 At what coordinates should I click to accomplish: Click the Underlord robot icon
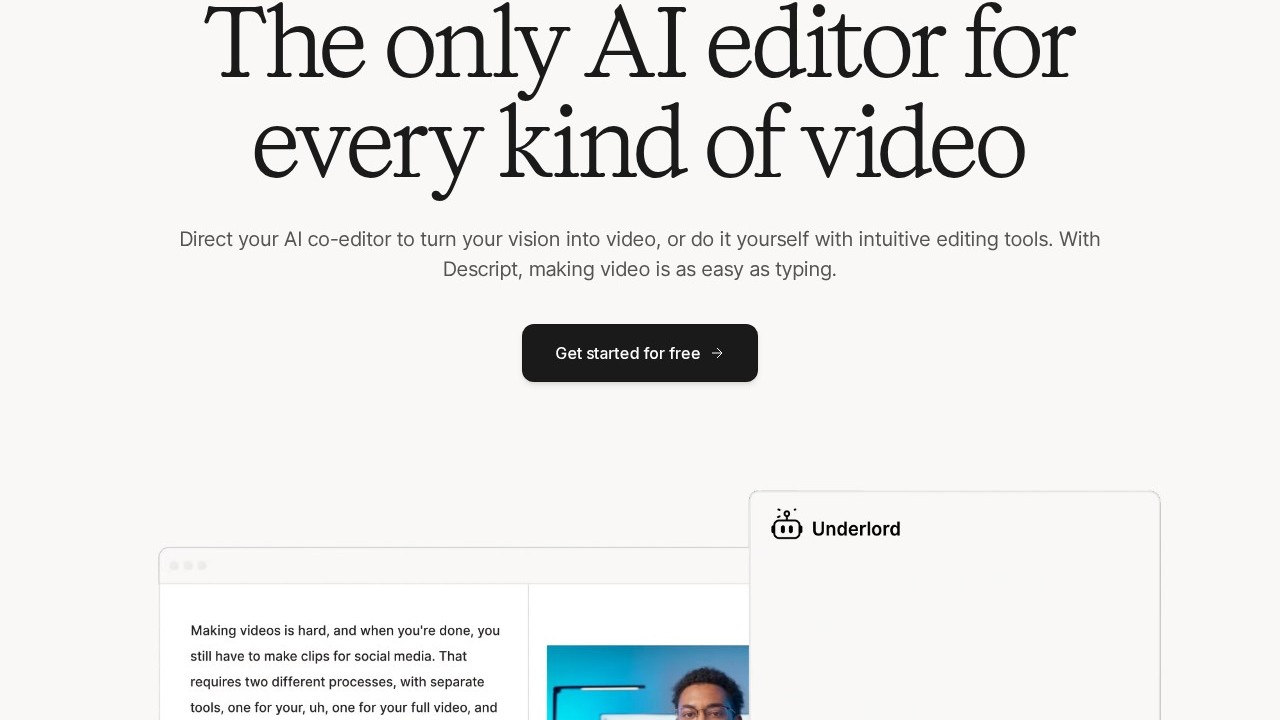pyautogui.click(x=787, y=525)
